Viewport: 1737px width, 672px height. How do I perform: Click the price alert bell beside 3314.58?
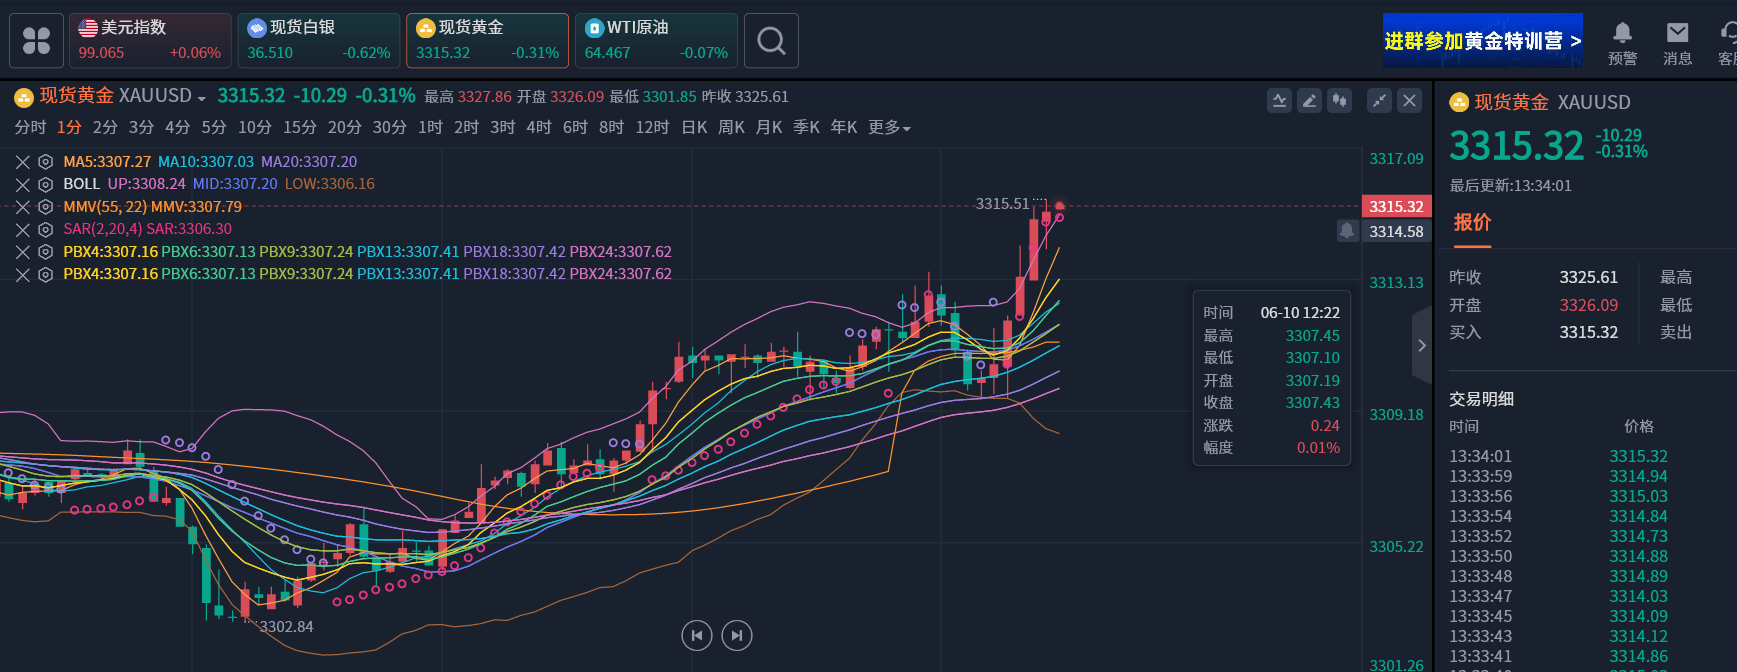click(x=1347, y=231)
